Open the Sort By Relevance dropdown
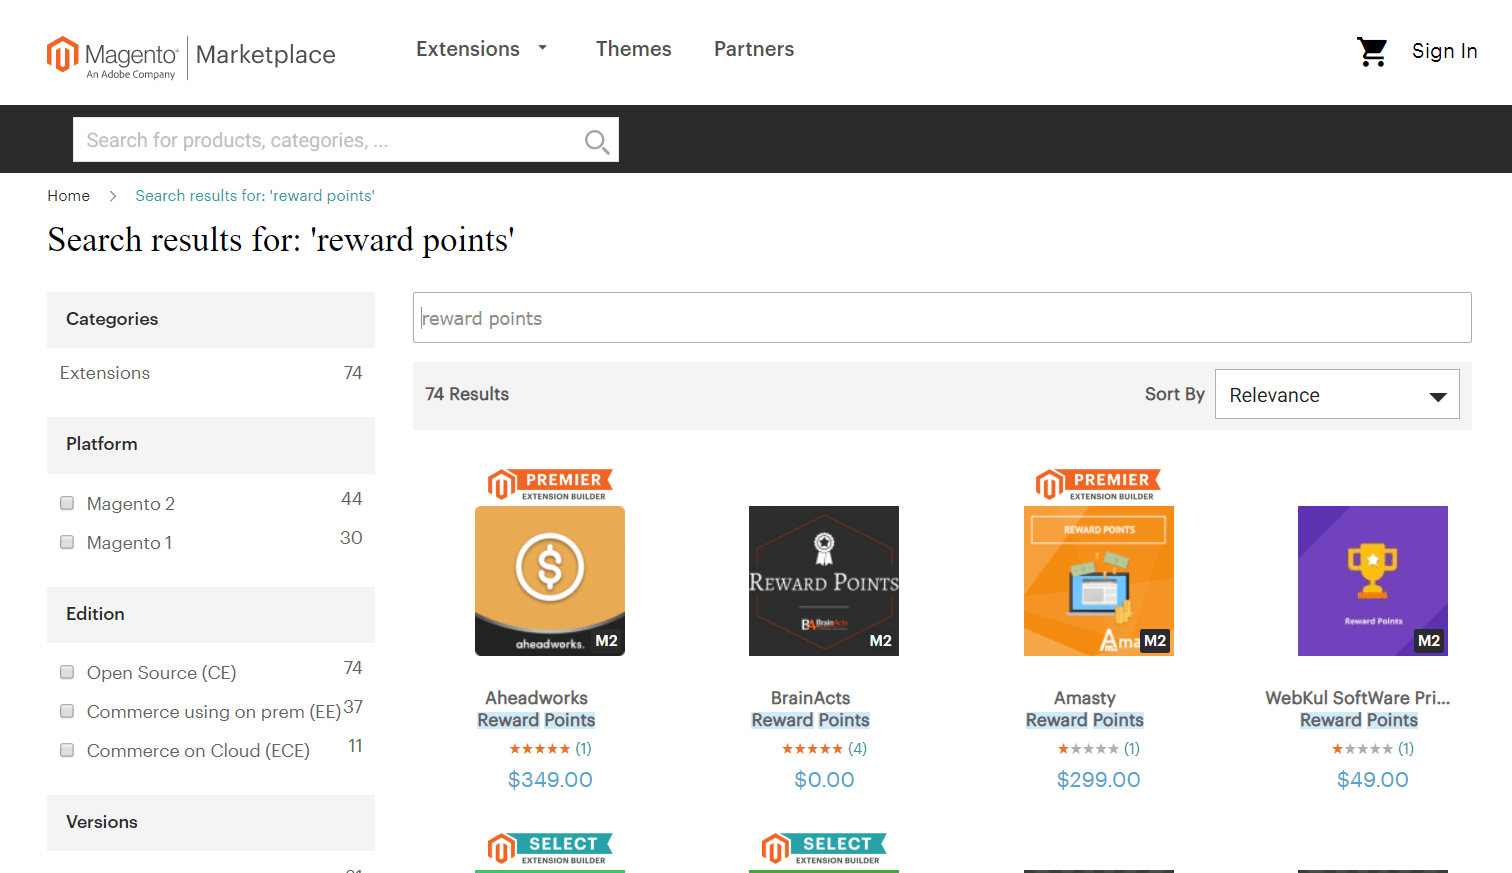1512x873 pixels. [x=1337, y=395]
